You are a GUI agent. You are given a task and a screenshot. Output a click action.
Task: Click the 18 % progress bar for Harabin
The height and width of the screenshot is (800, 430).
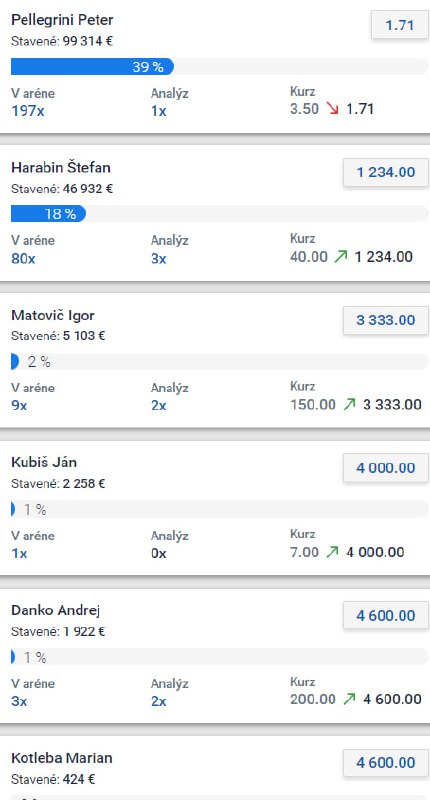(x=219, y=214)
